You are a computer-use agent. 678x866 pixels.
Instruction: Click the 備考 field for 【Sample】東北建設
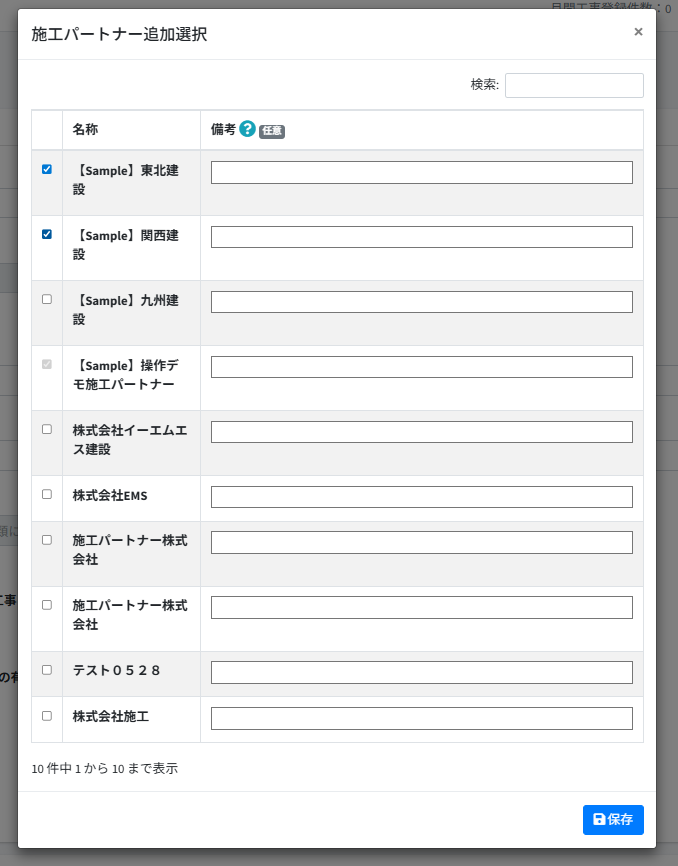point(421,173)
